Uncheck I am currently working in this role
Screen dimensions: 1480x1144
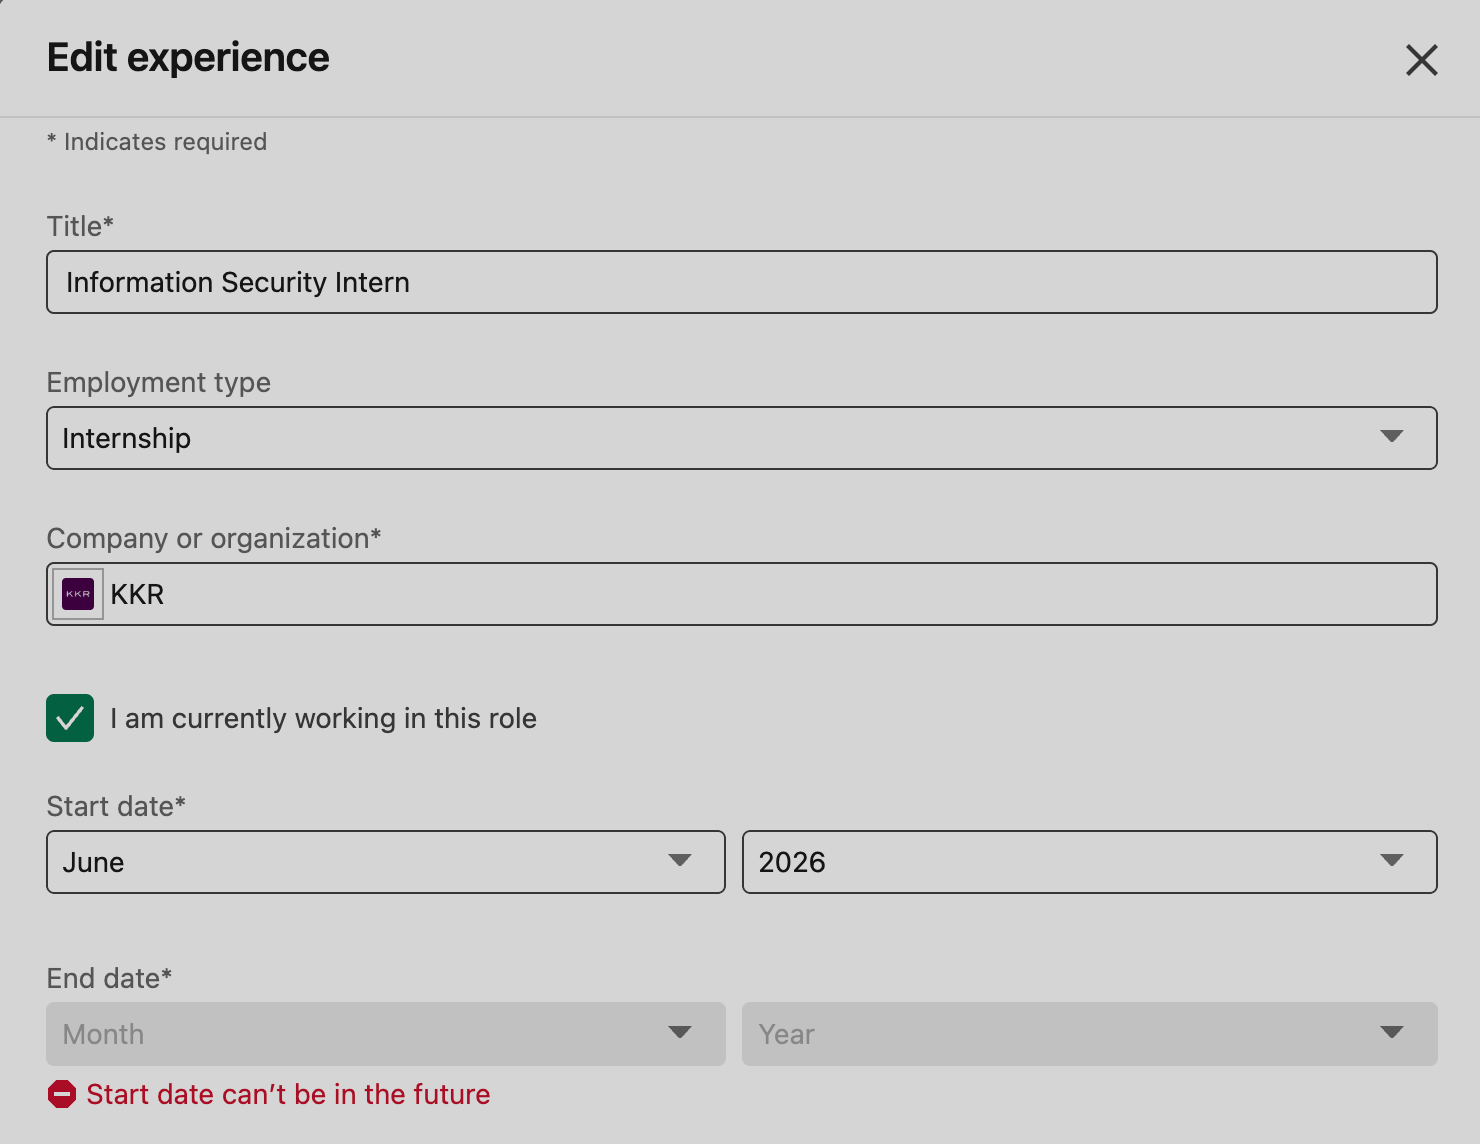[69, 717]
